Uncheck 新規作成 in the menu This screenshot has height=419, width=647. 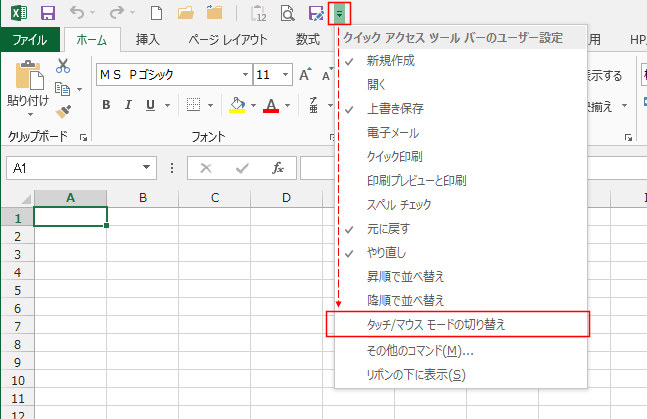pos(461,61)
